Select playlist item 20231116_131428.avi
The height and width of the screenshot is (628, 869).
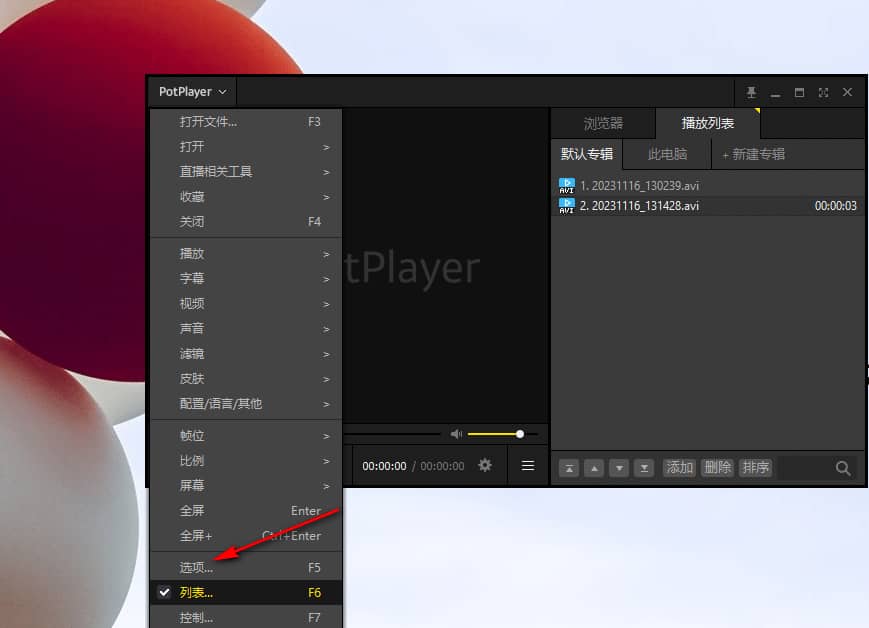point(708,206)
